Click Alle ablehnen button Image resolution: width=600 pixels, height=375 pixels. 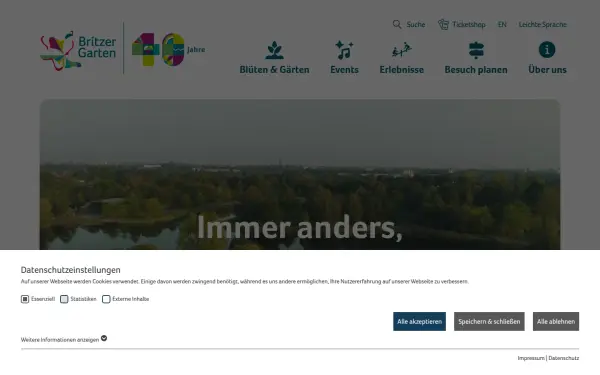pos(556,321)
